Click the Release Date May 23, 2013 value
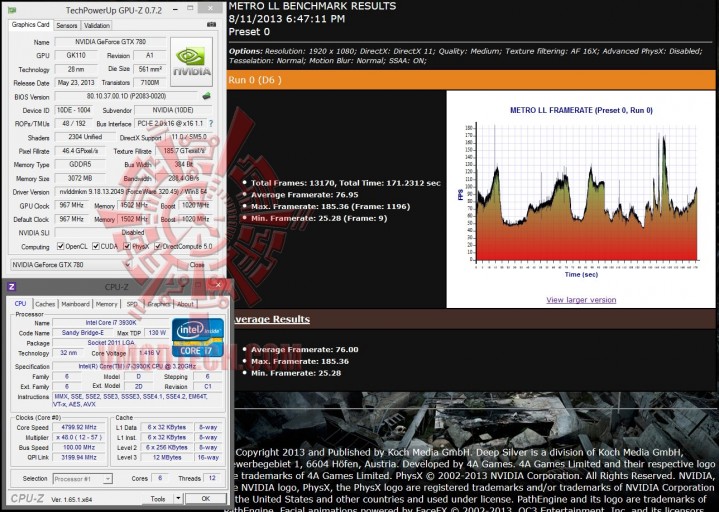Image resolution: width=719 pixels, height=512 pixels. (x=76, y=83)
